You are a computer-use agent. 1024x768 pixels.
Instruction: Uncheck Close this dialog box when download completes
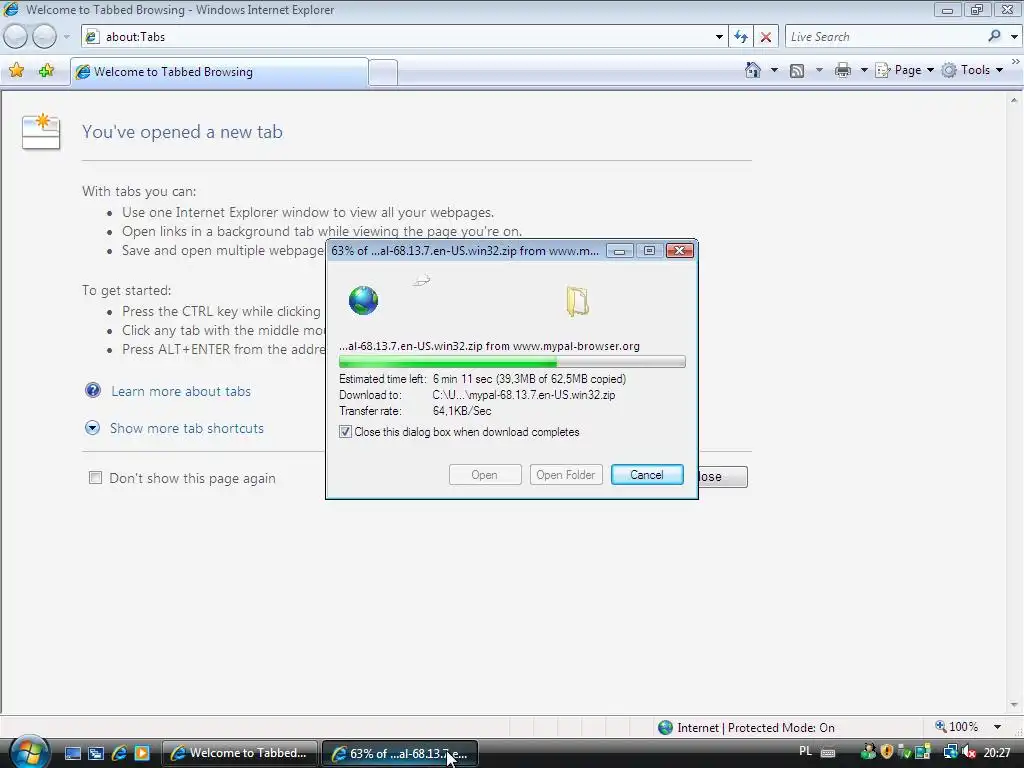pos(345,432)
